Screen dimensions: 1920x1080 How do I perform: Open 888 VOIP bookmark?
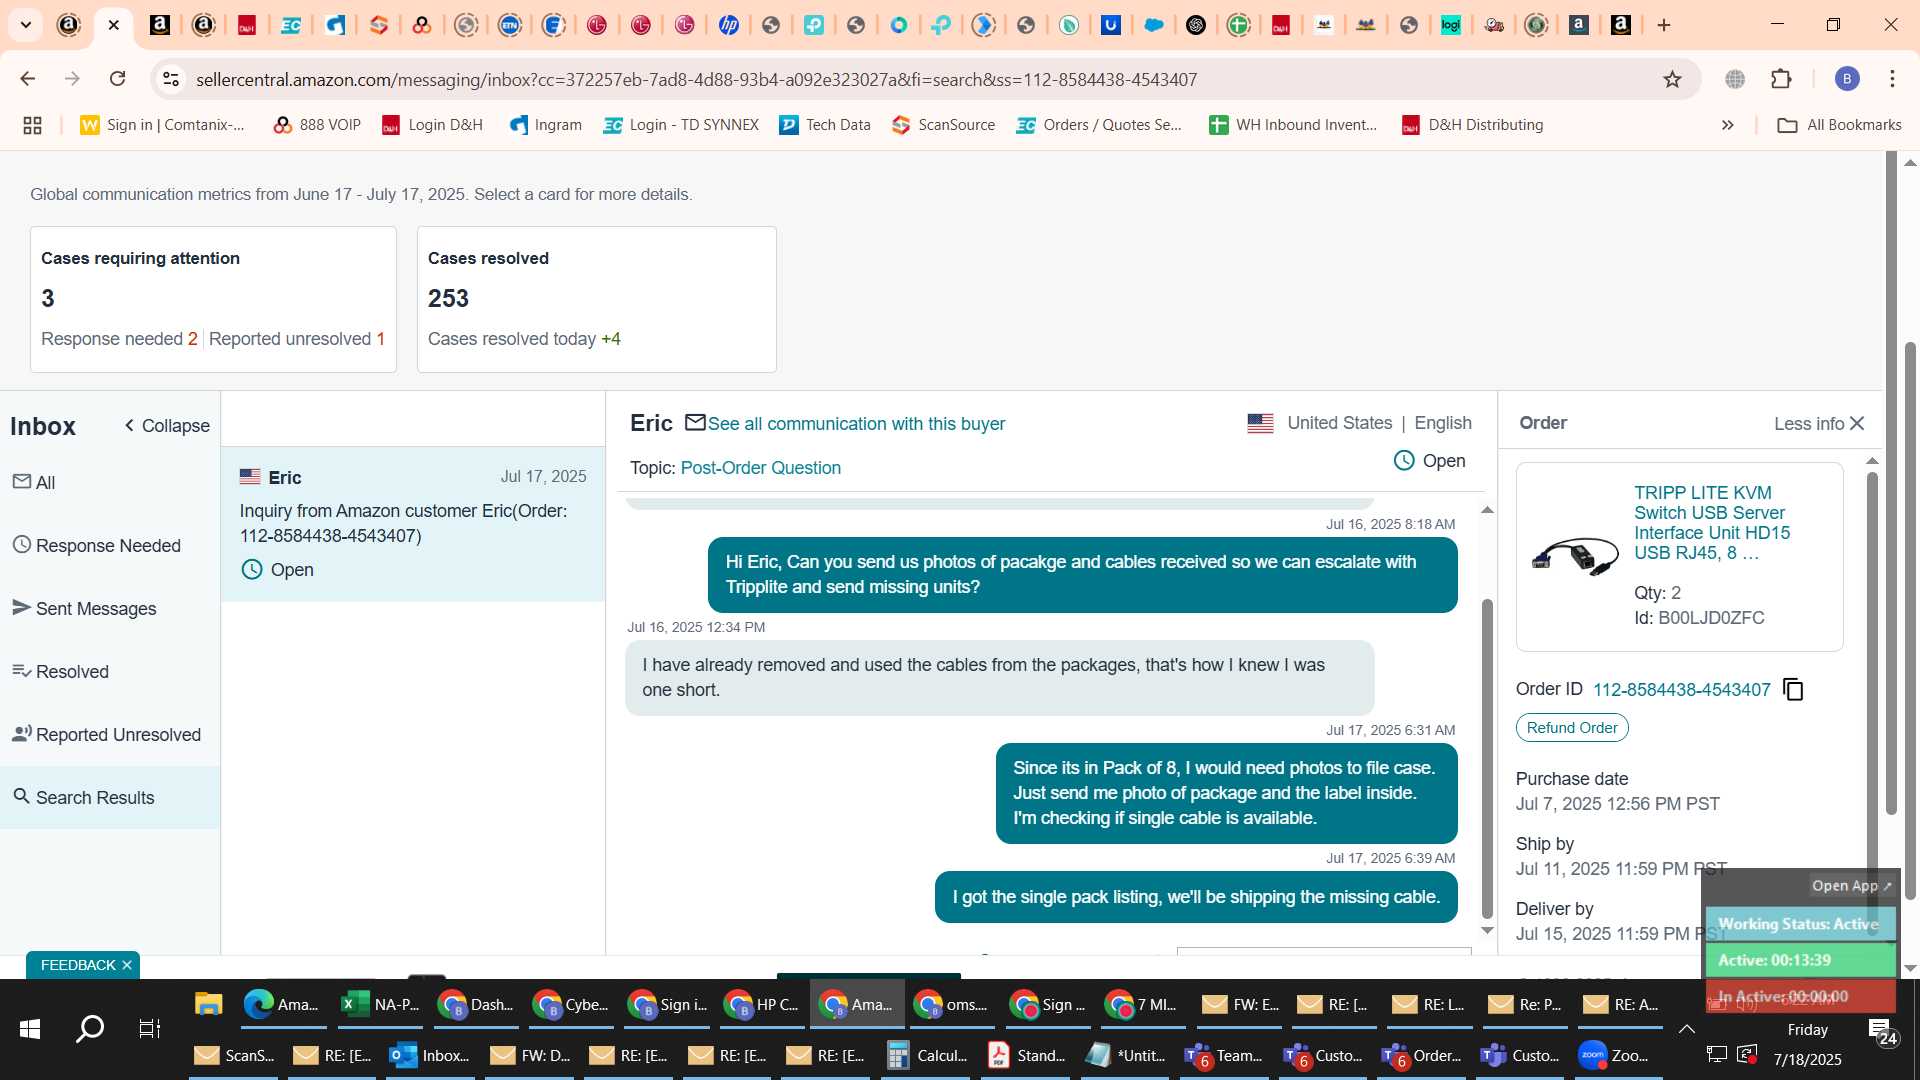[x=317, y=125]
